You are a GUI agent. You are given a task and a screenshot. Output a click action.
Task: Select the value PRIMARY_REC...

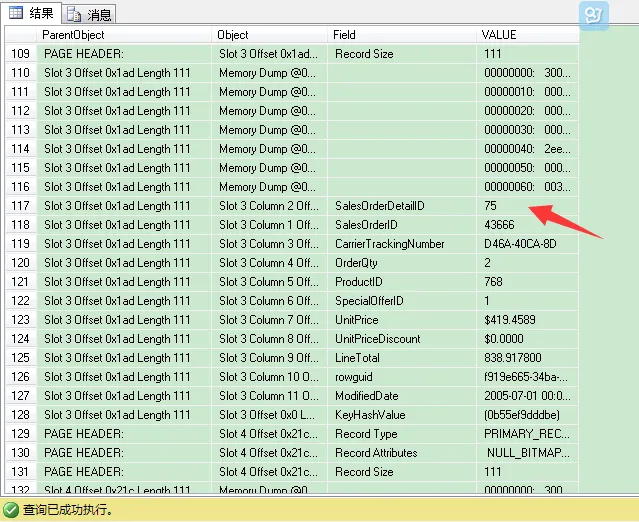click(x=527, y=434)
